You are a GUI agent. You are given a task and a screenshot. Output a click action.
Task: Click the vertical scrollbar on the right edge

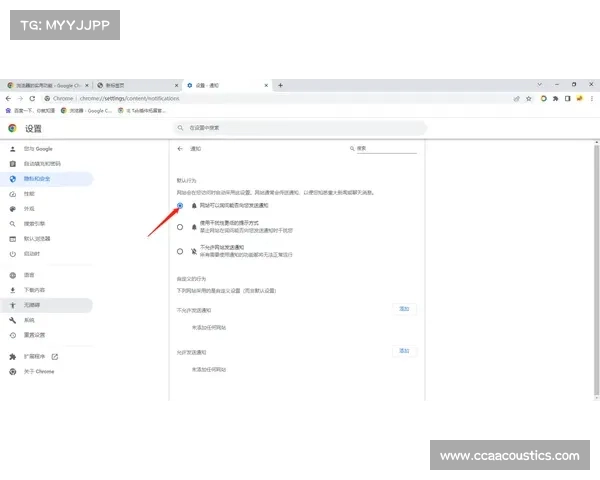[x=597, y=270]
